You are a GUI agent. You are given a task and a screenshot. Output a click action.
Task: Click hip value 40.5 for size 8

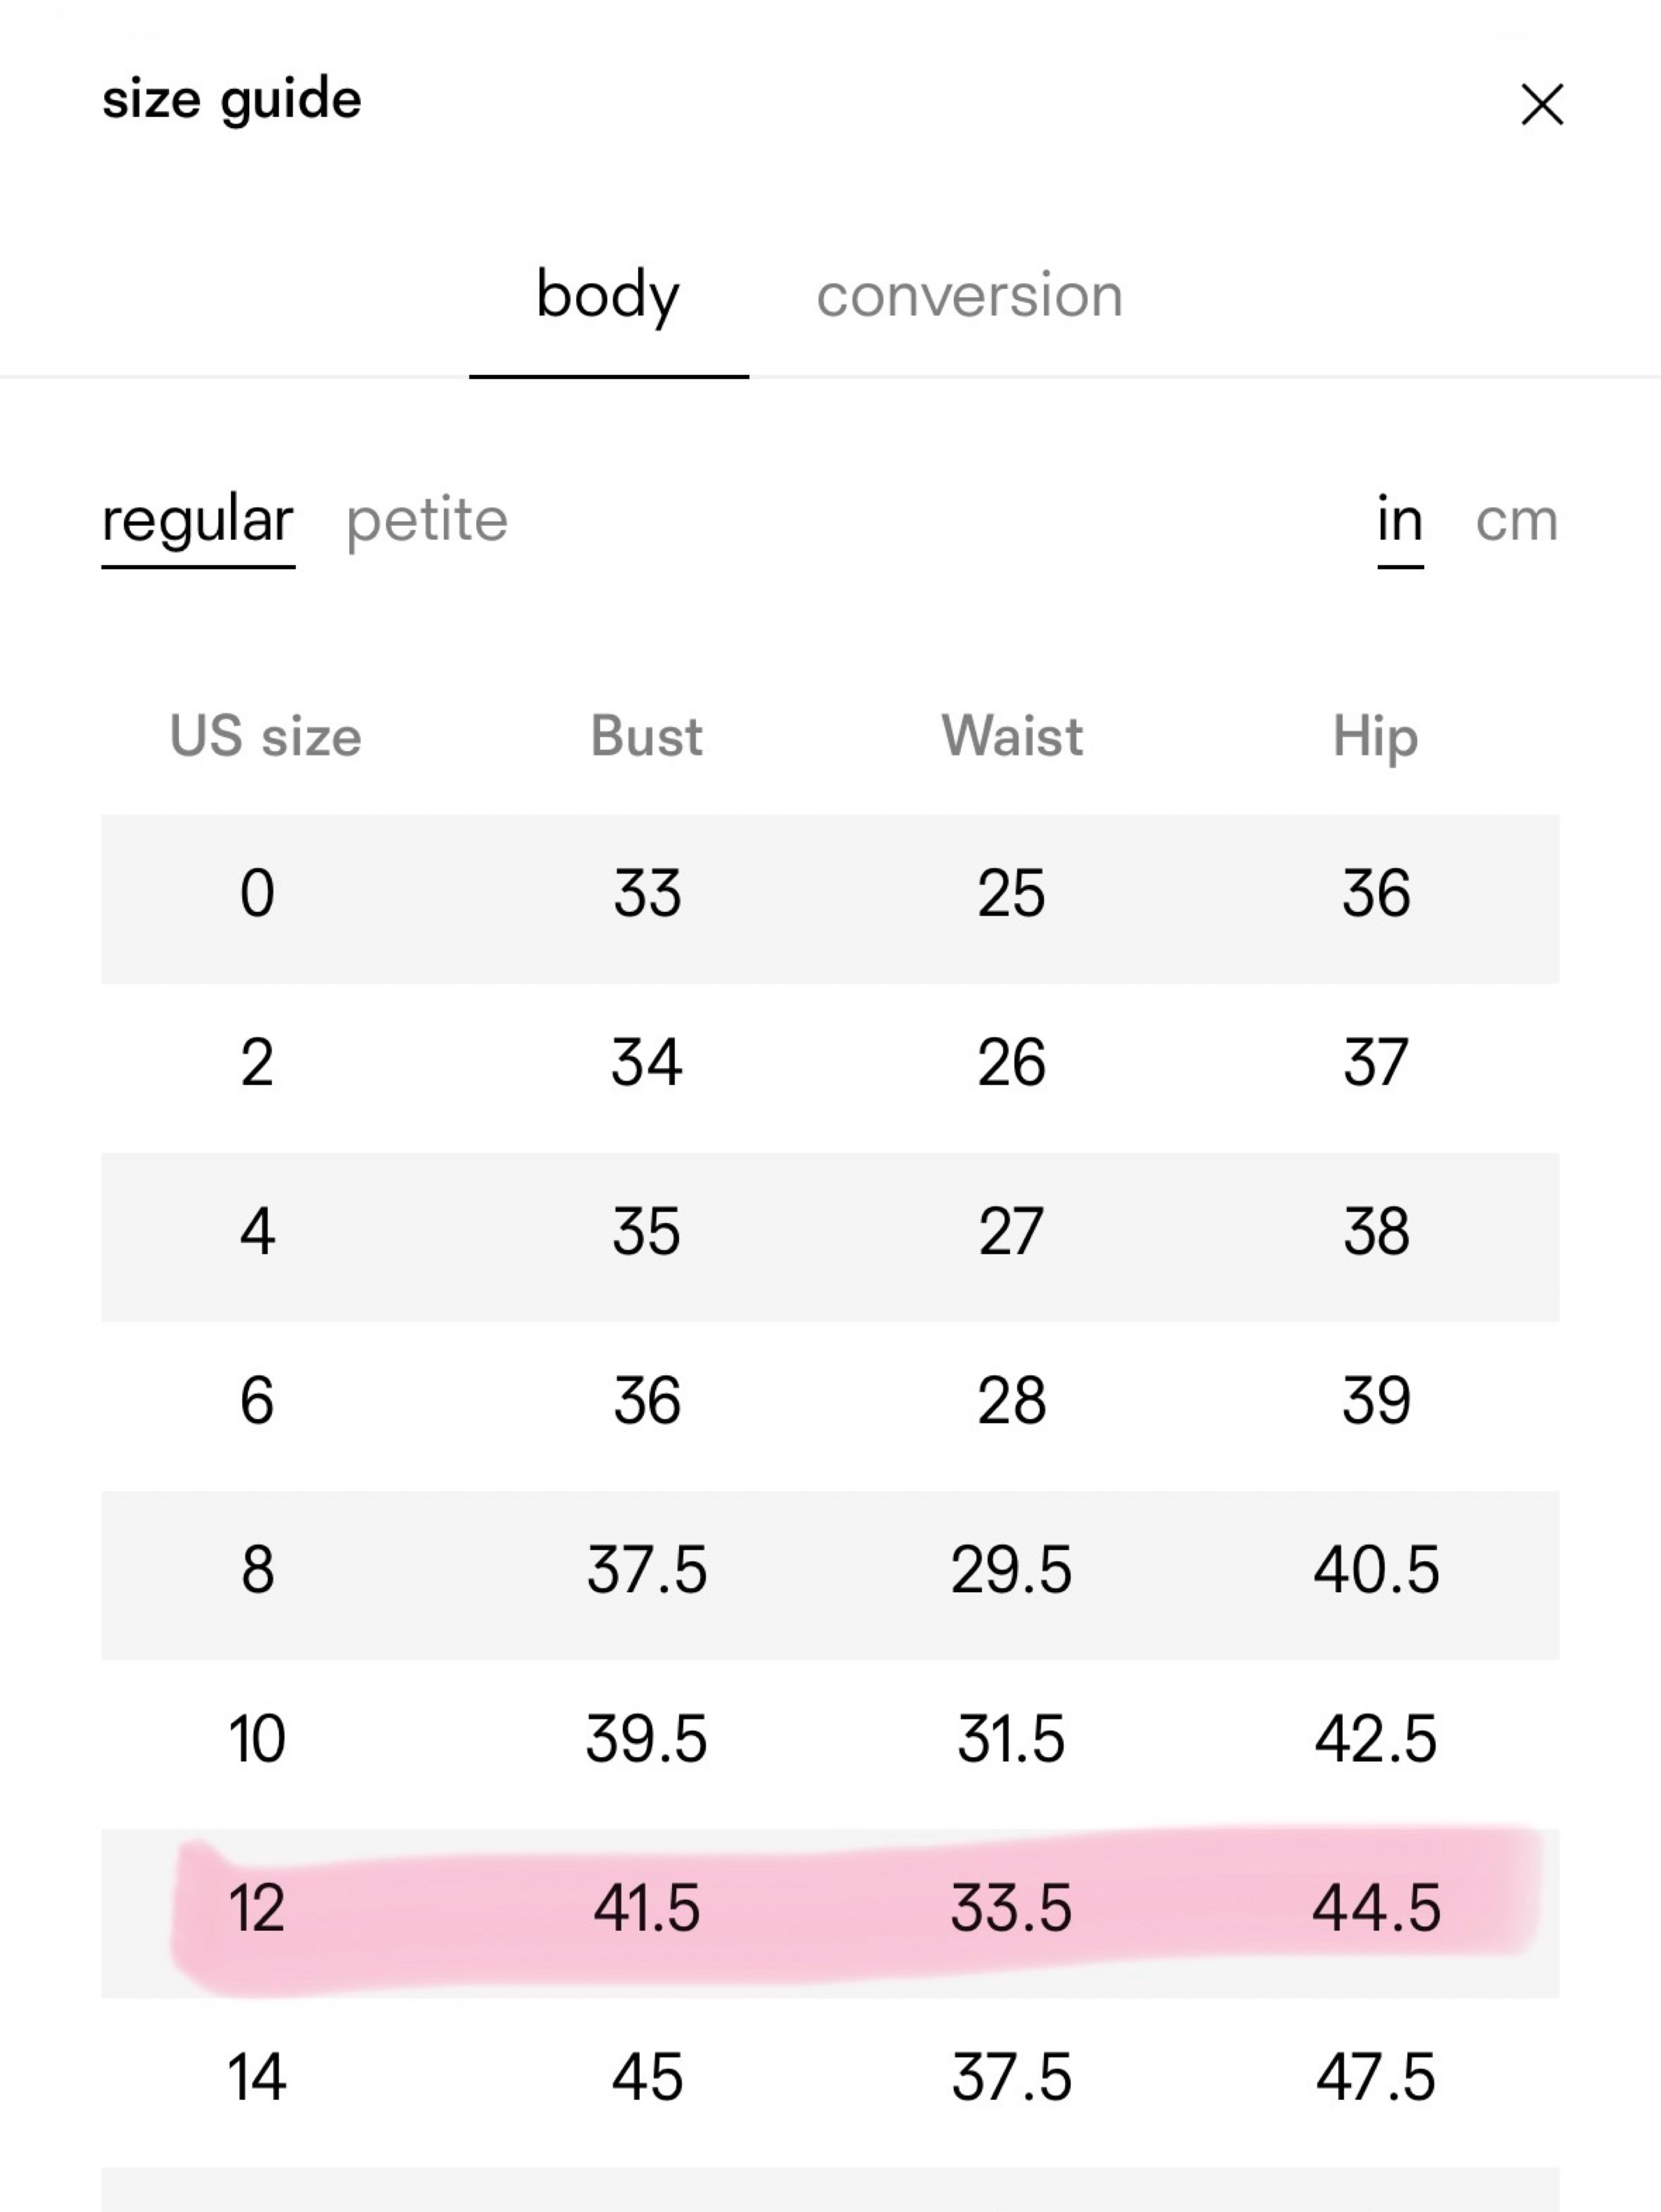tap(1376, 1569)
